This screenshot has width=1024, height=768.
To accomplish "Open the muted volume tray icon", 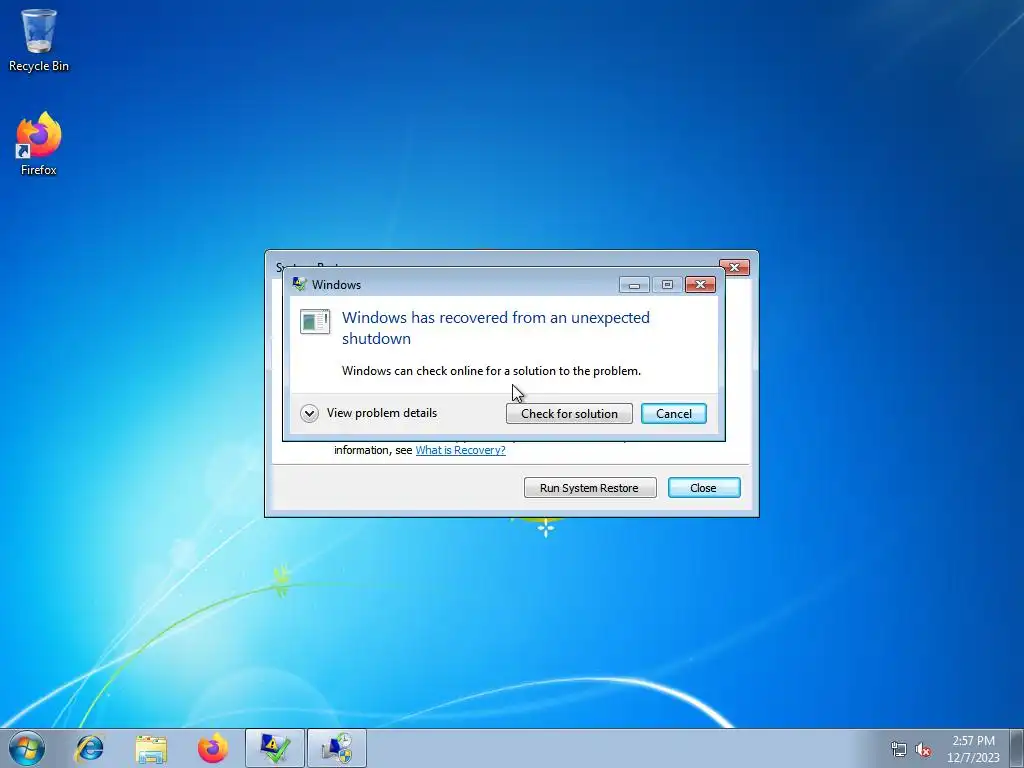I will pyautogui.click(x=923, y=749).
